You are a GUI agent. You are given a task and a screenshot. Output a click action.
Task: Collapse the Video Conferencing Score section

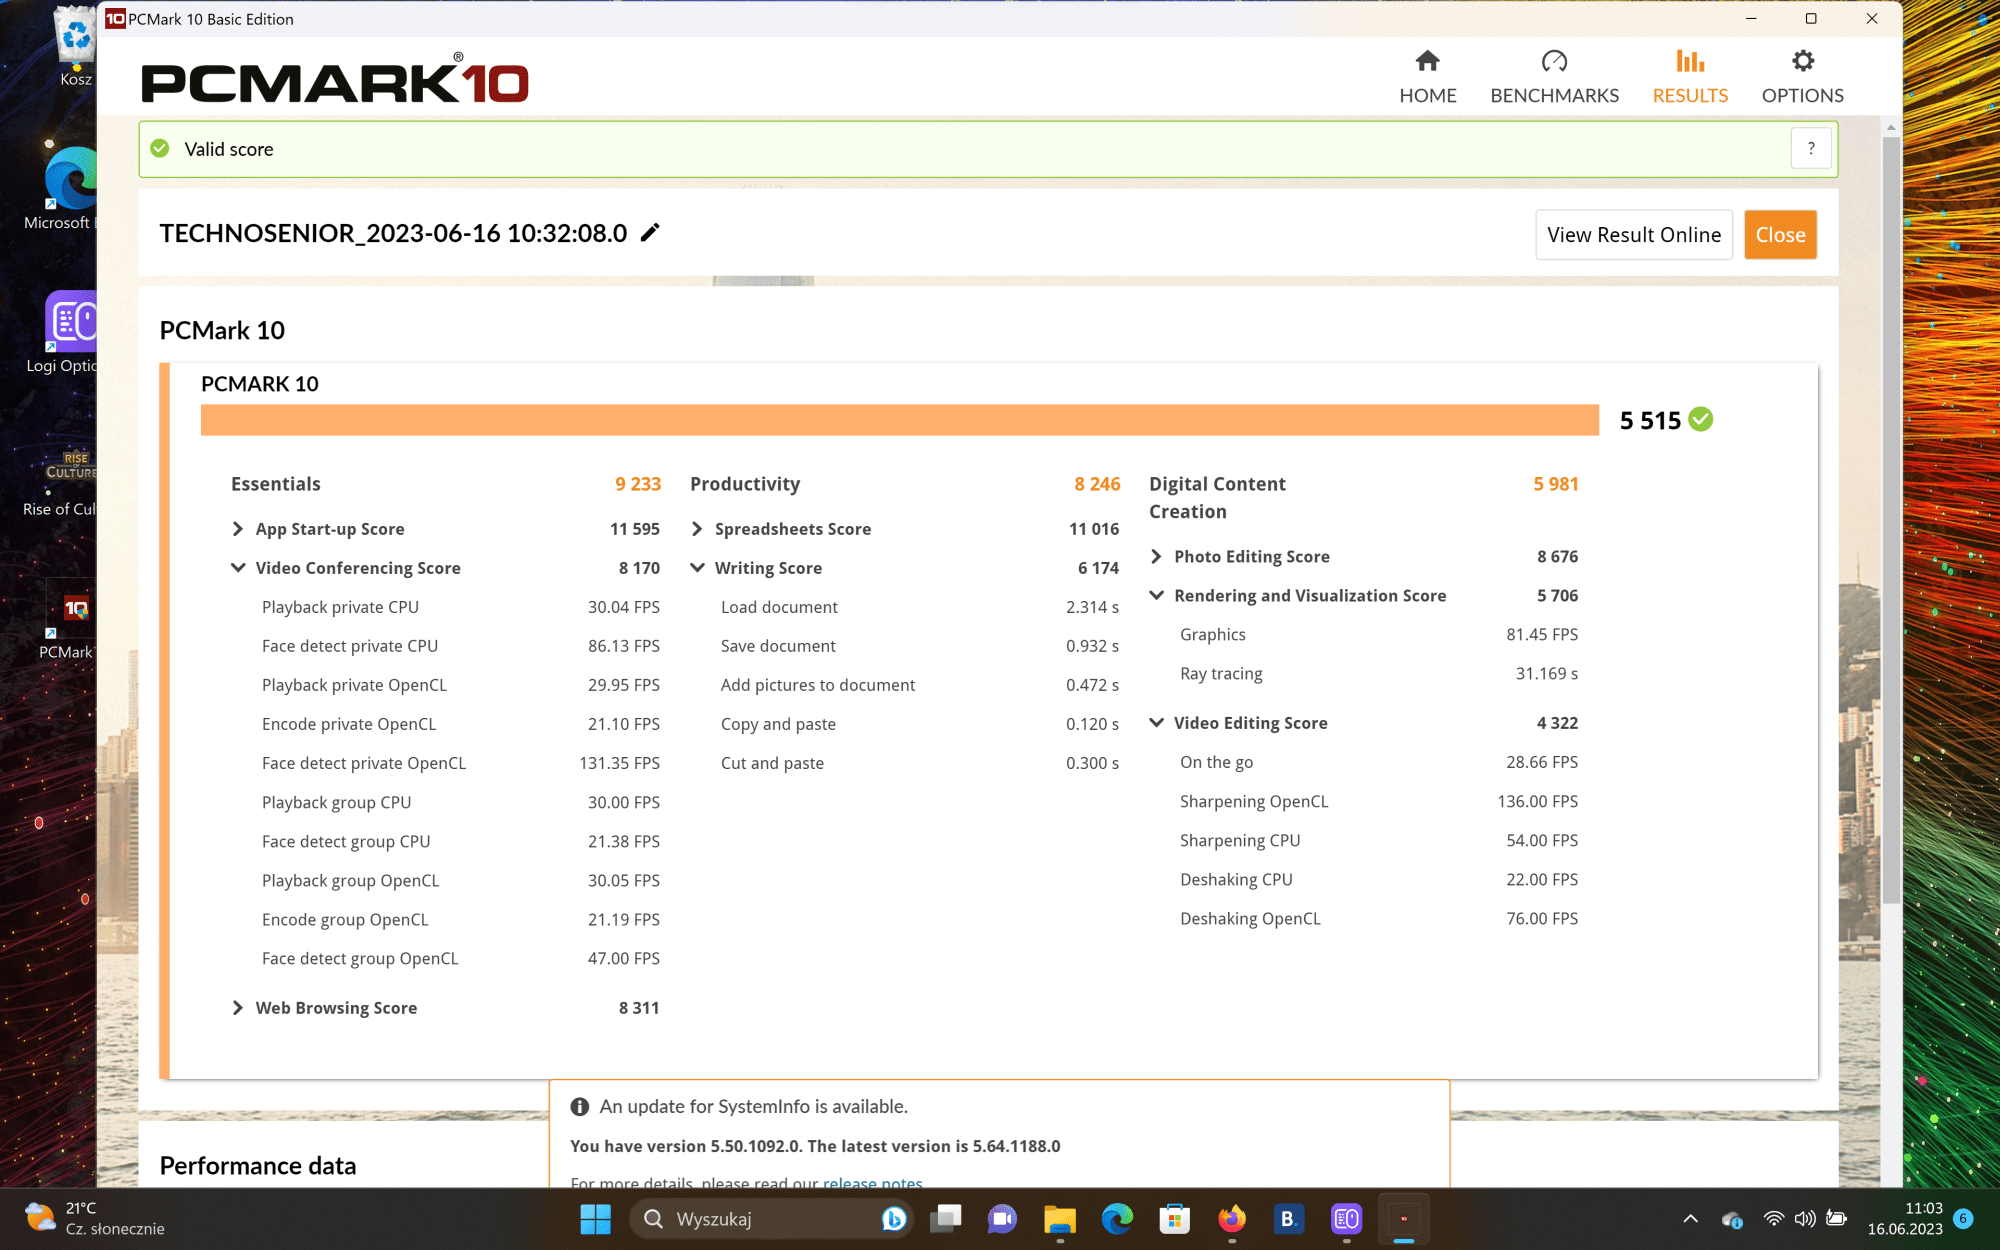(238, 568)
